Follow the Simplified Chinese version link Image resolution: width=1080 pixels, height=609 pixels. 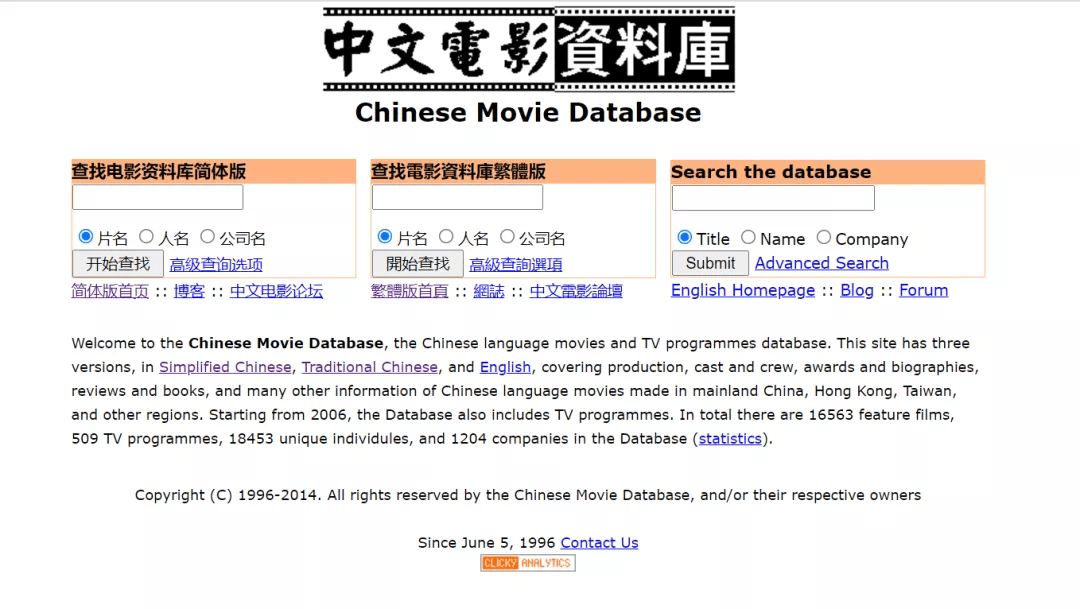tap(225, 367)
